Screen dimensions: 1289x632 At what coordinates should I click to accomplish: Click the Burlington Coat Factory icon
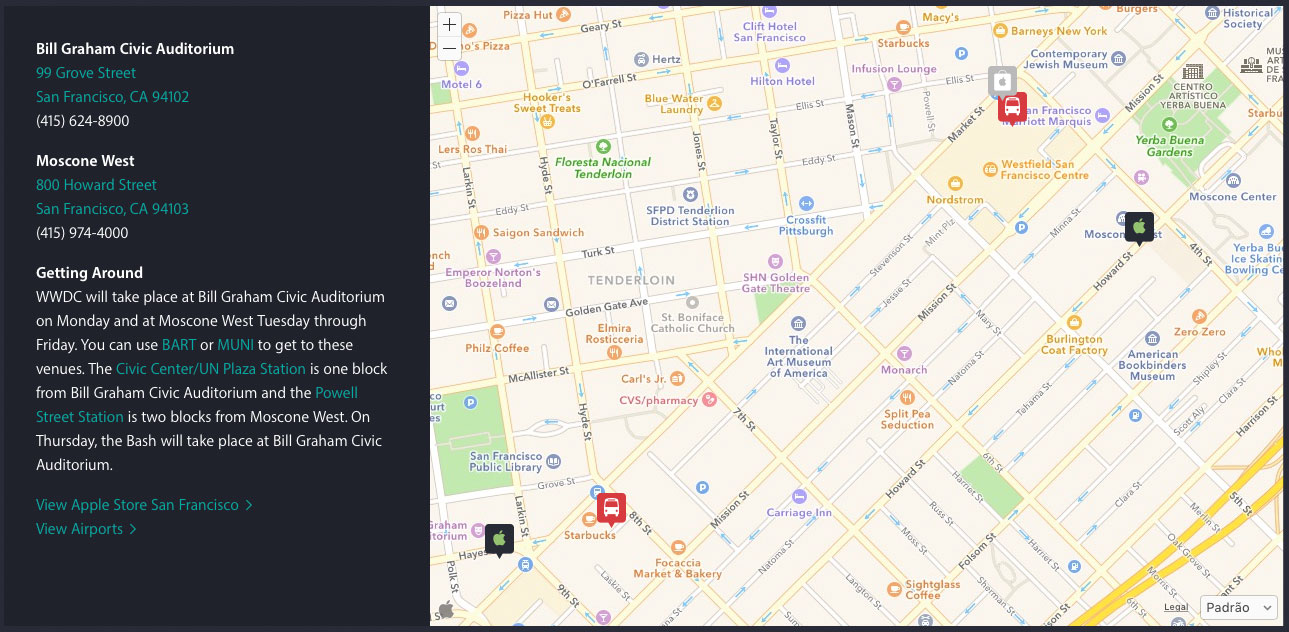(x=1075, y=323)
